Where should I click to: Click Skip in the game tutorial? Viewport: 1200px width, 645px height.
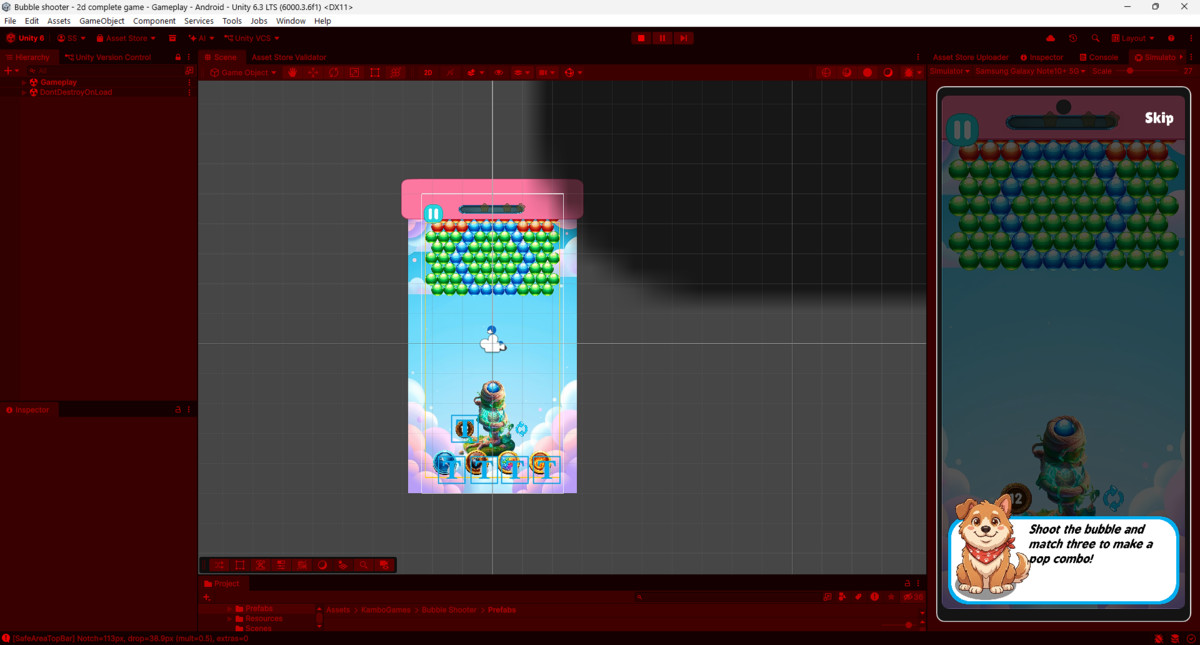(x=1159, y=118)
